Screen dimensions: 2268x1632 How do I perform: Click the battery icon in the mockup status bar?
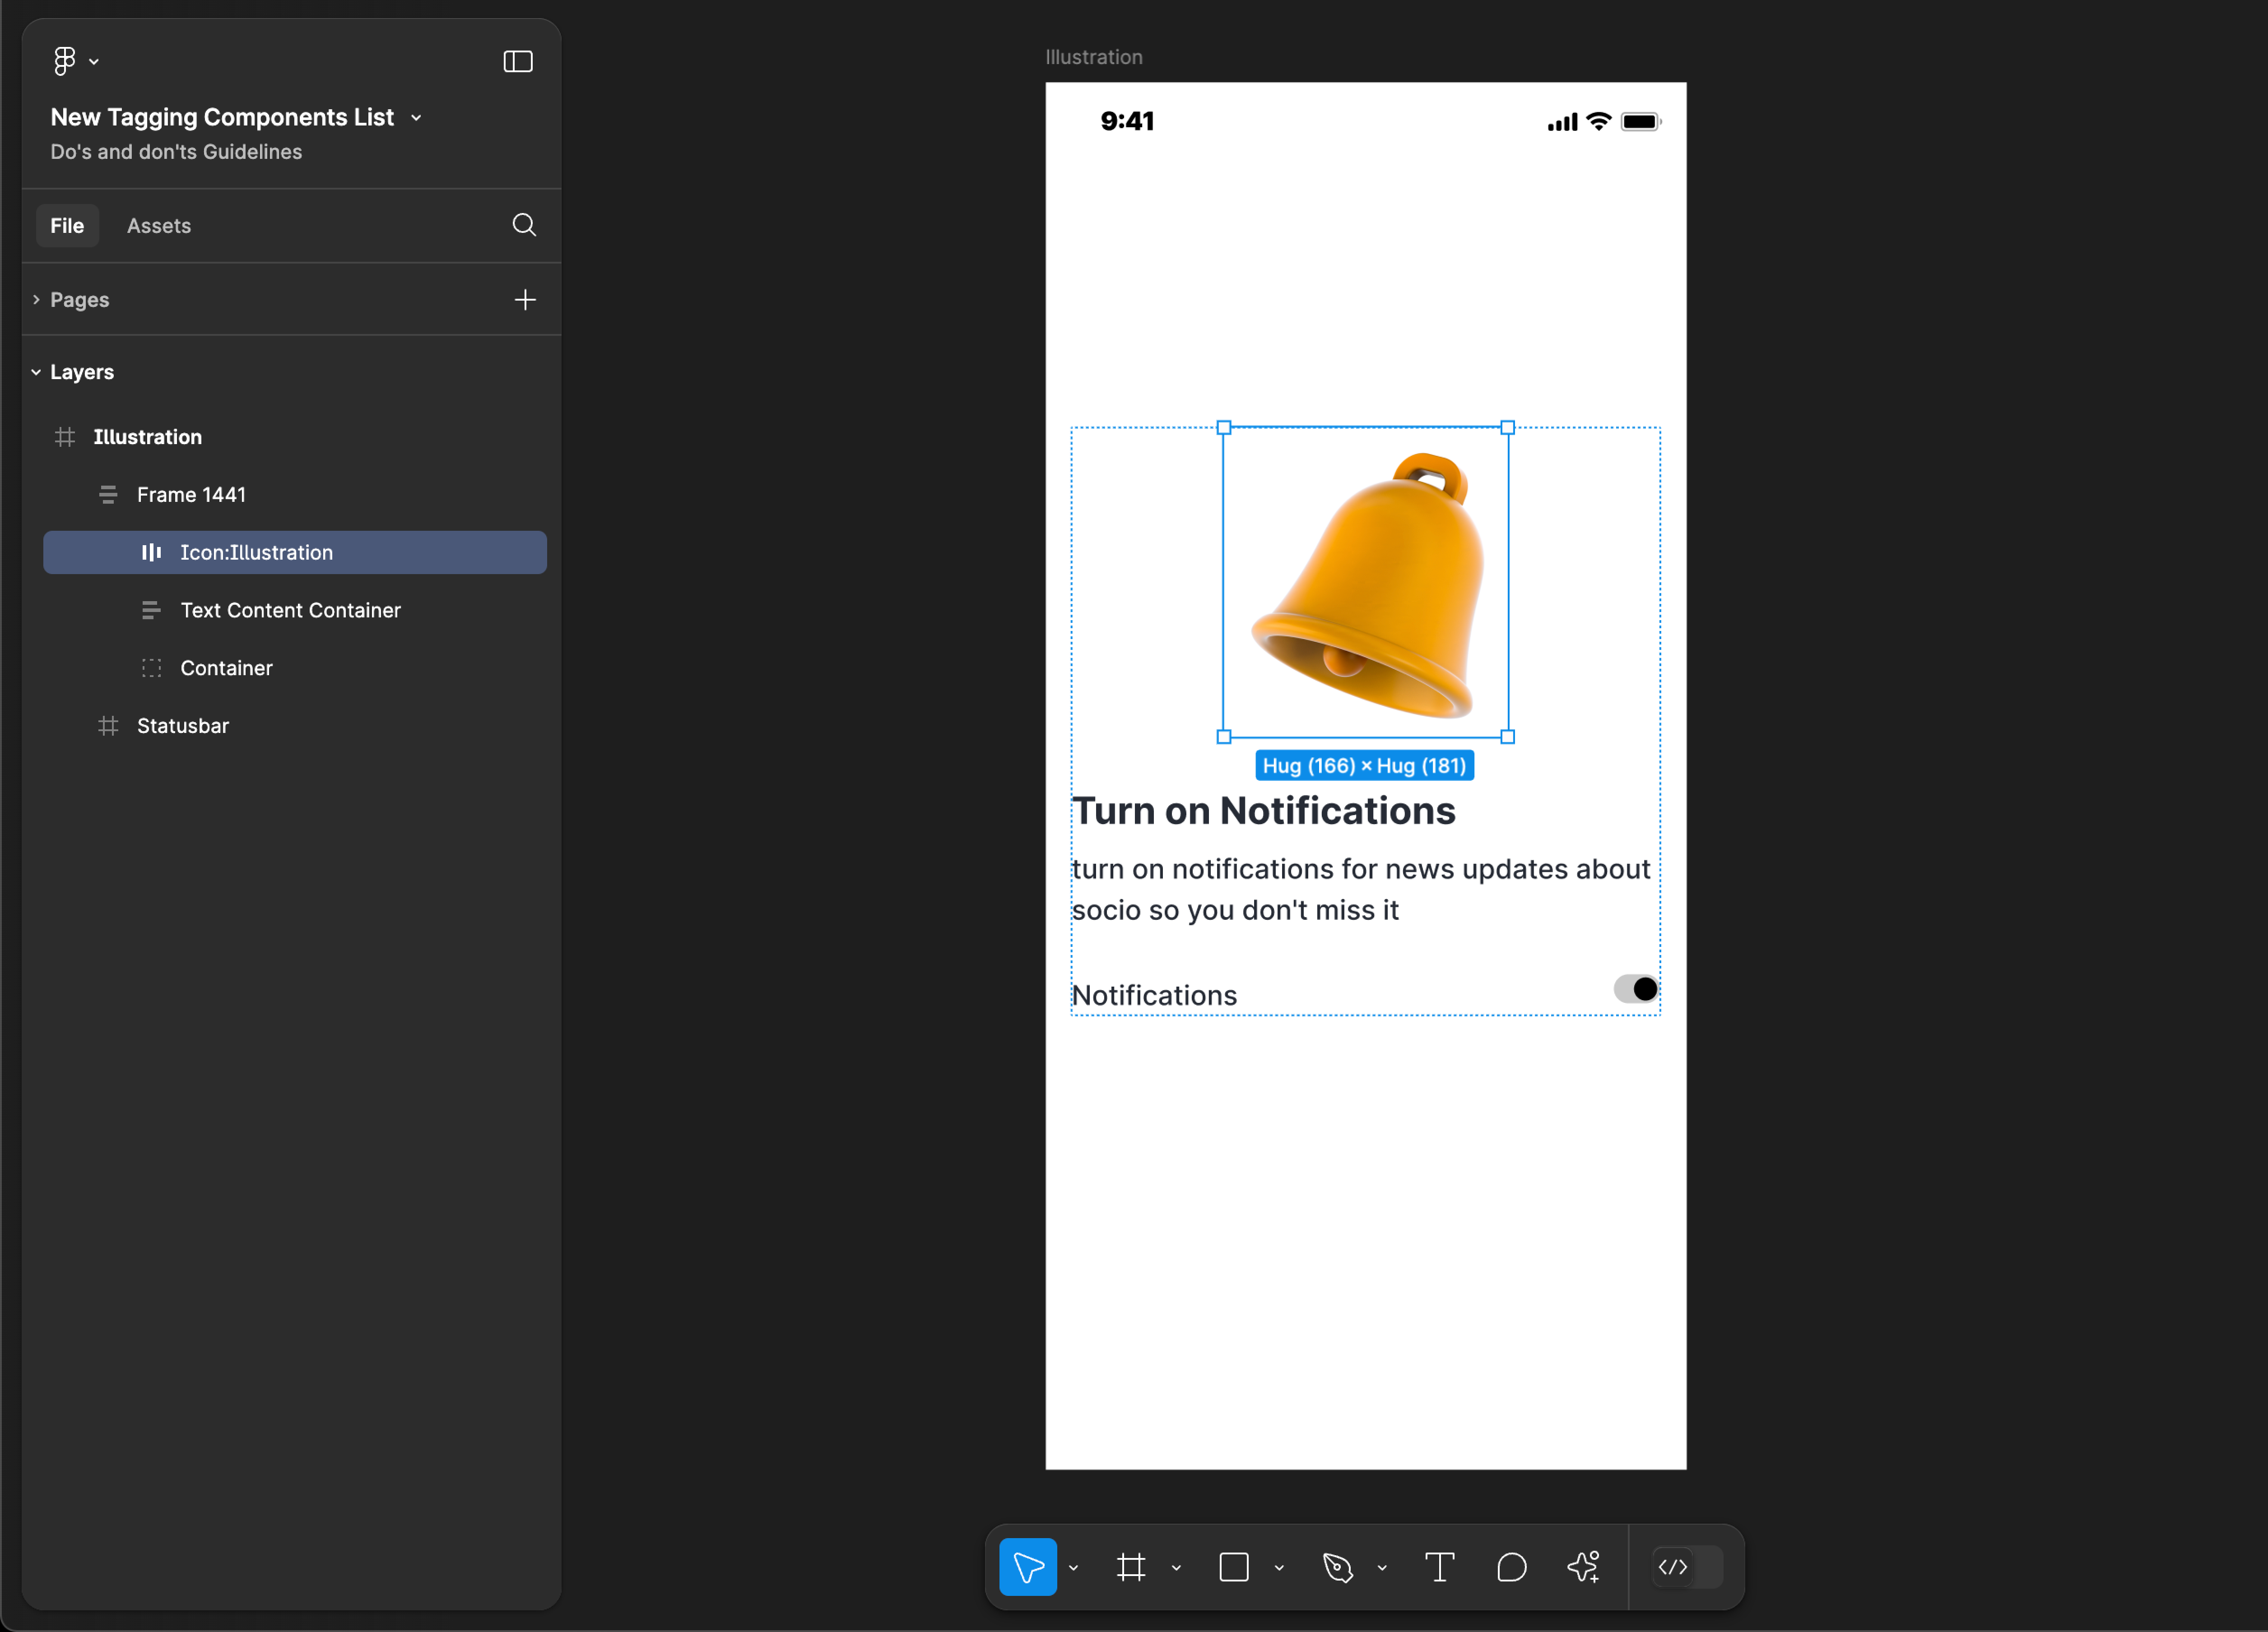[x=1641, y=122]
